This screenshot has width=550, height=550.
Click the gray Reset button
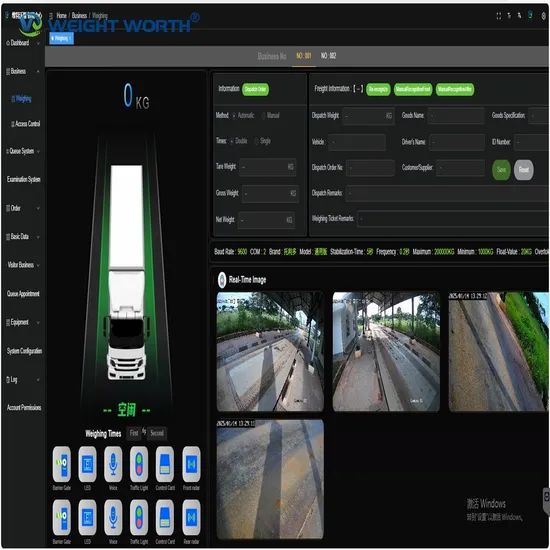coord(524,170)
